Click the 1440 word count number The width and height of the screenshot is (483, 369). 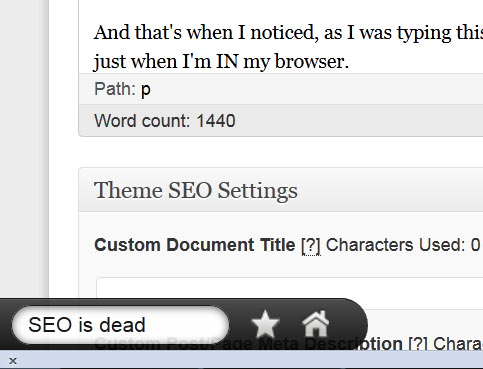click(216, 120)
